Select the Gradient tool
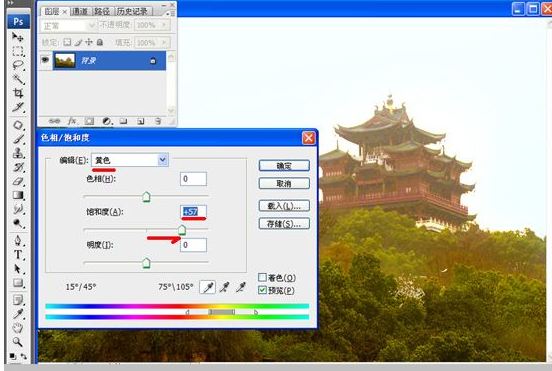The image size is (552, 371). 18,195
